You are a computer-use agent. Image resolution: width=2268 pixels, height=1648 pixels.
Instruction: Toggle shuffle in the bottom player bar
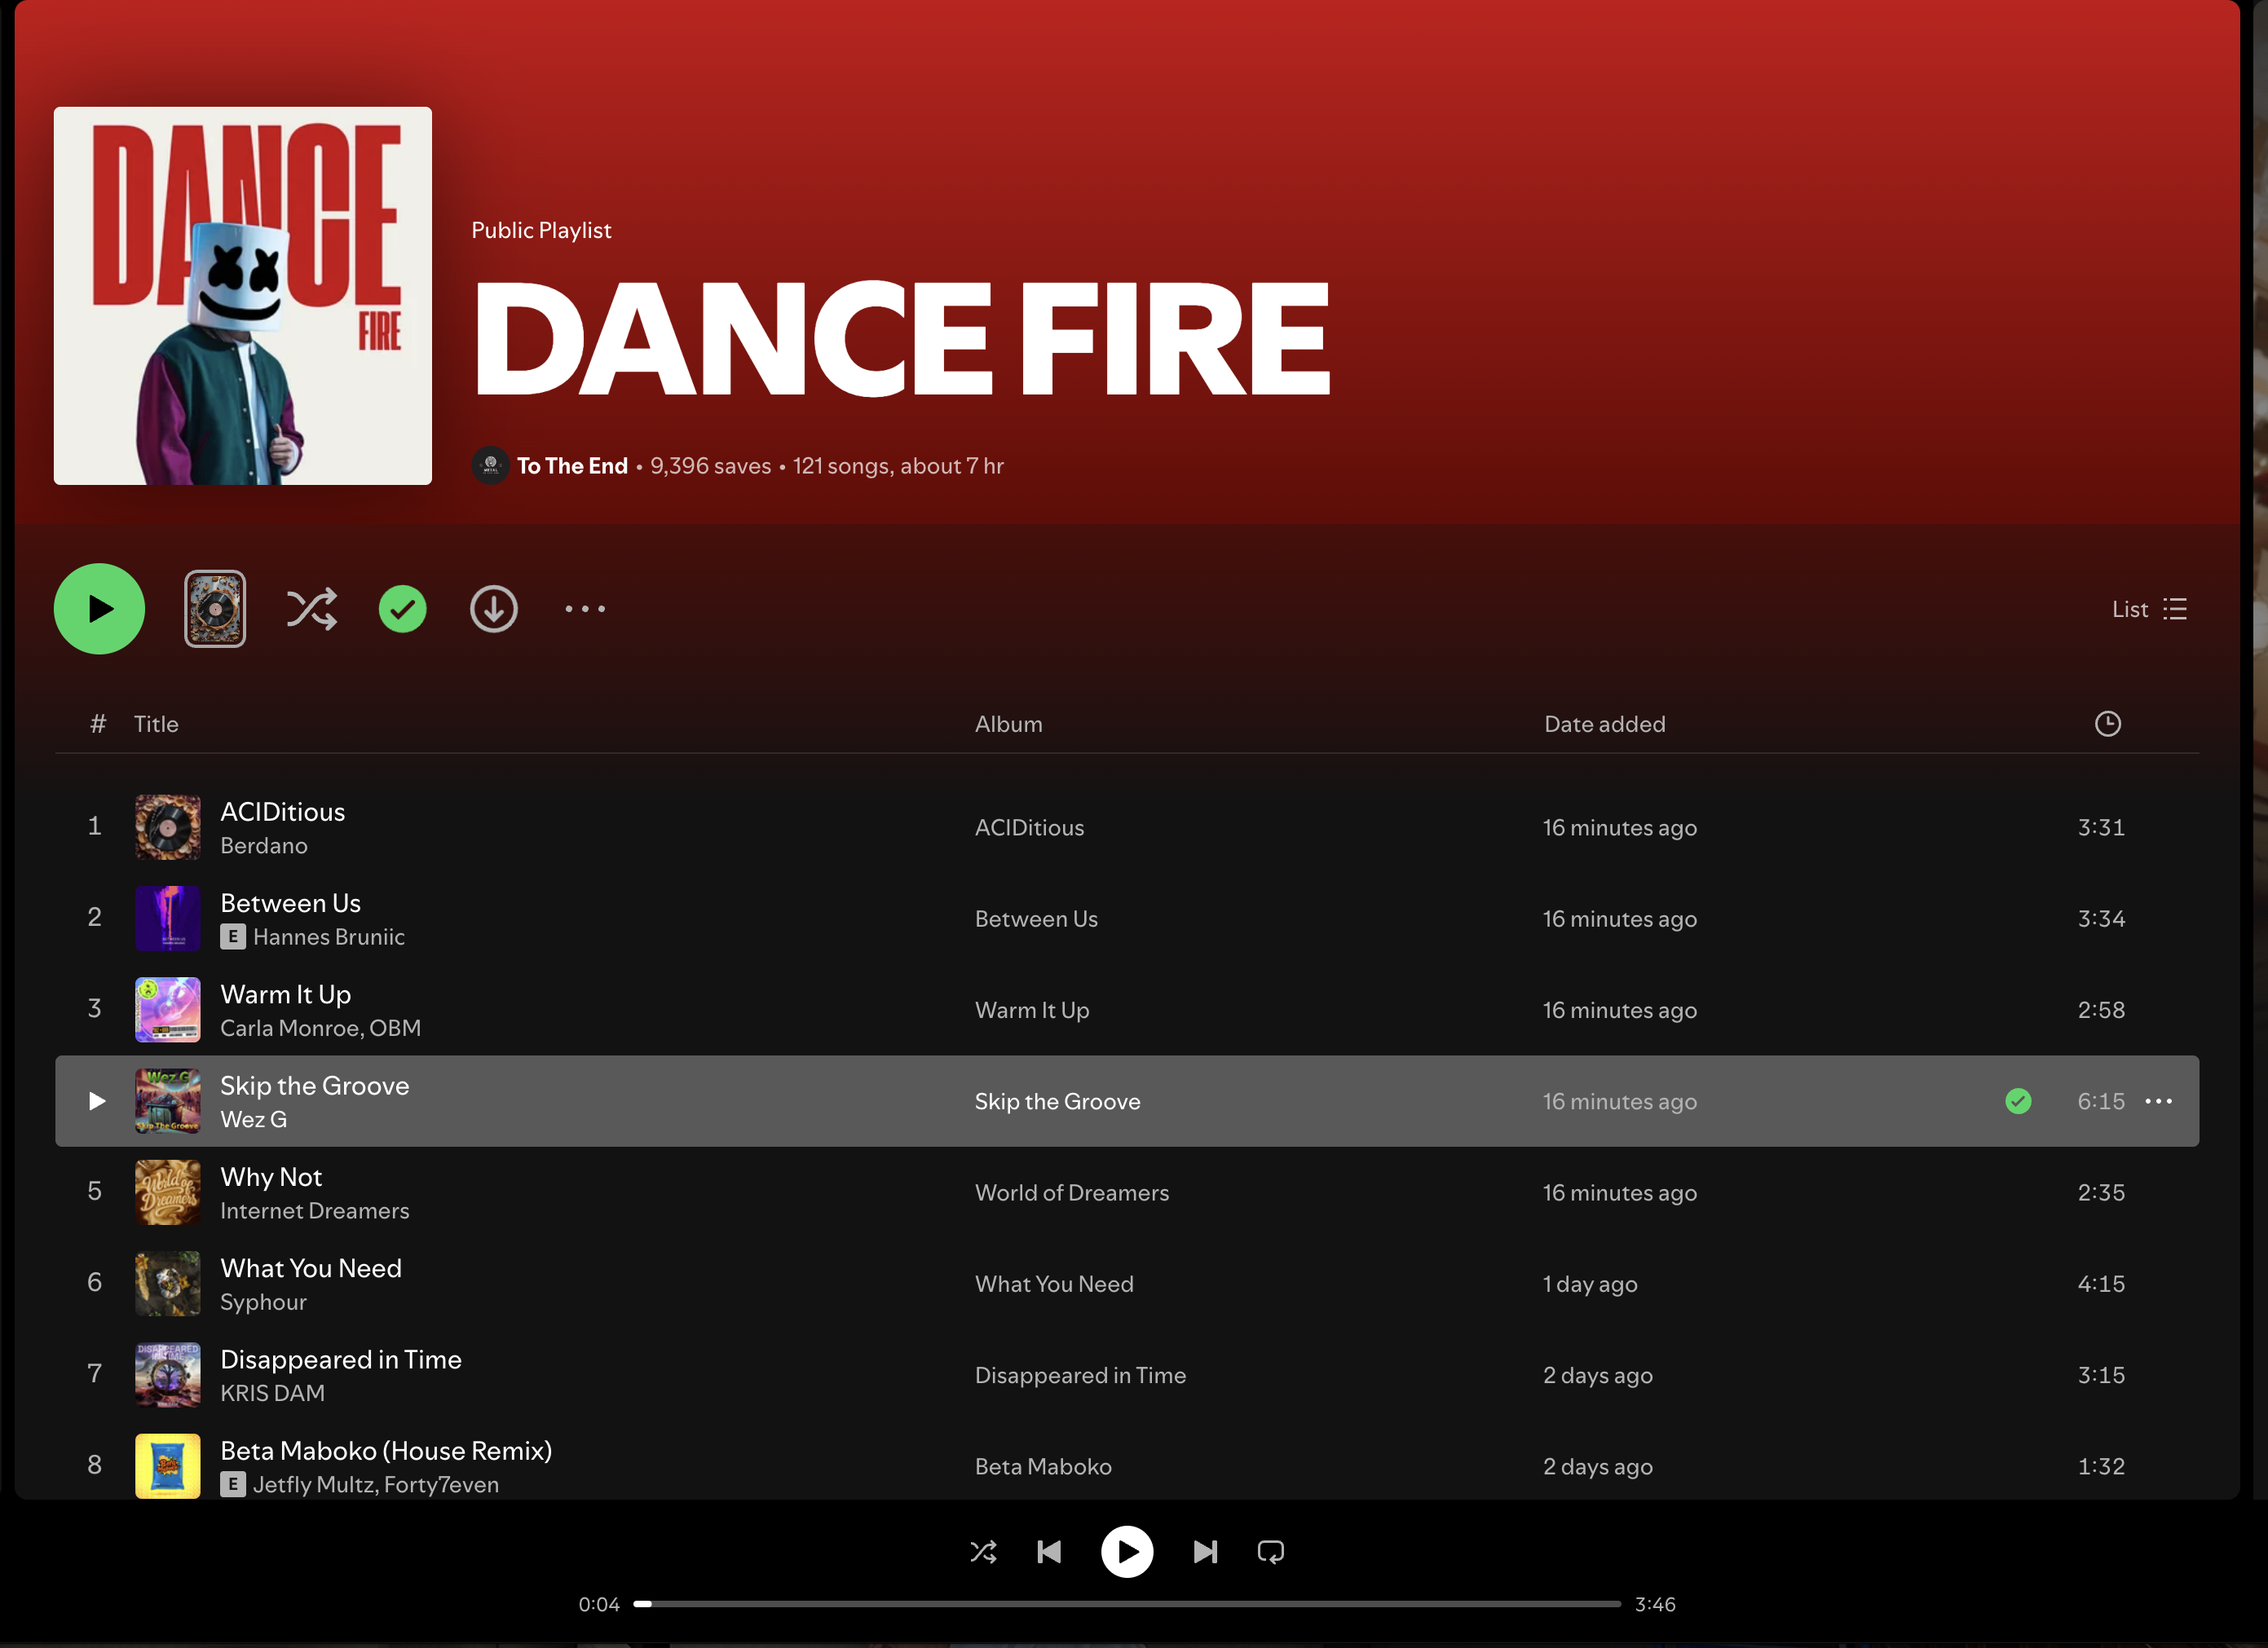click(x=983, y=1552)
